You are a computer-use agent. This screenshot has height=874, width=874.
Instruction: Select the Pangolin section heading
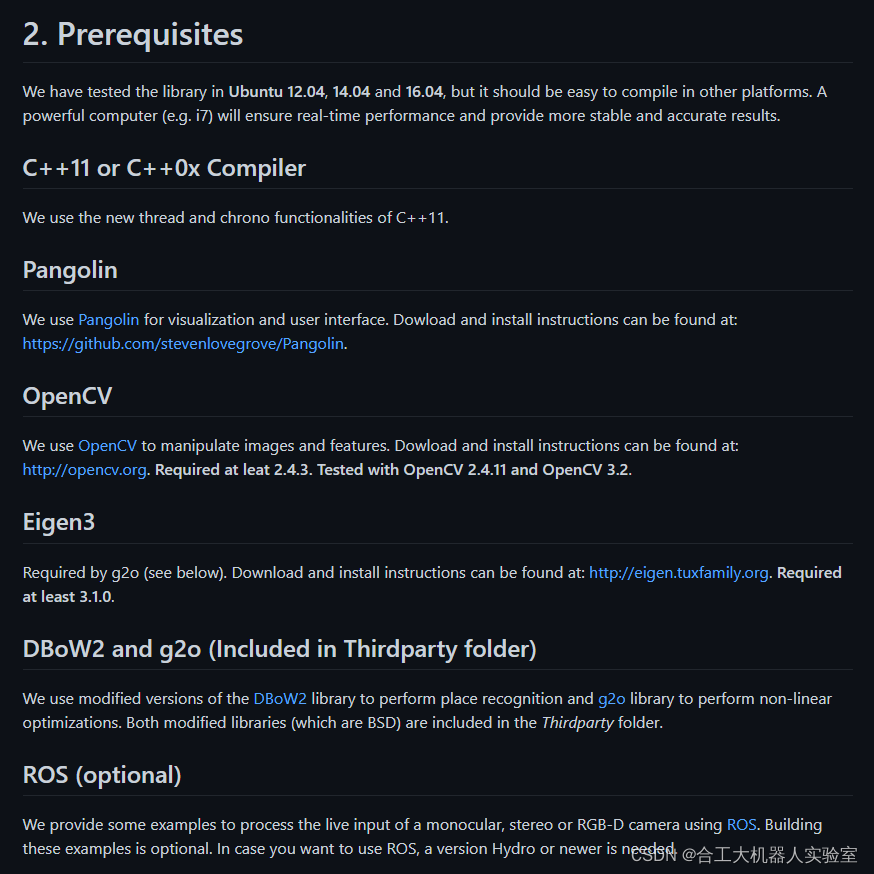coord(70,270)
